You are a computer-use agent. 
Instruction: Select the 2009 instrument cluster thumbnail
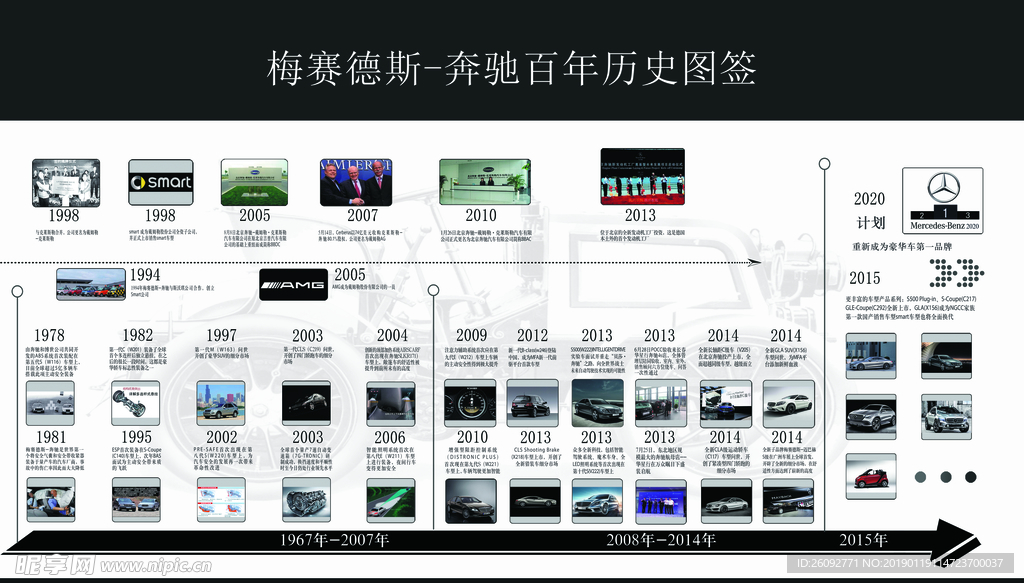point(470,403)
